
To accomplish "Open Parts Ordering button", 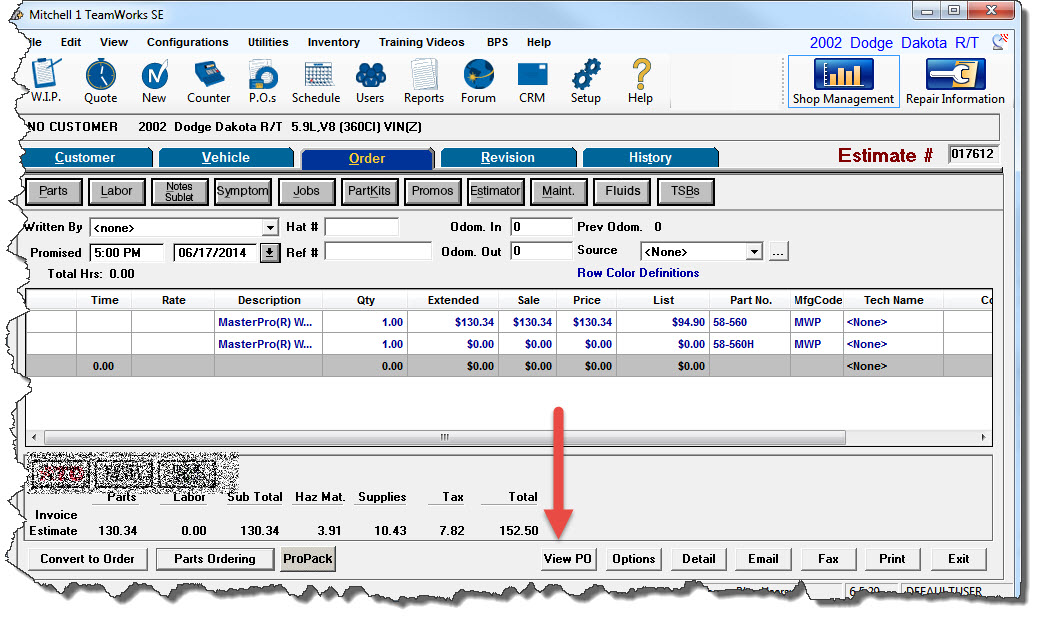I will [215, 559].
